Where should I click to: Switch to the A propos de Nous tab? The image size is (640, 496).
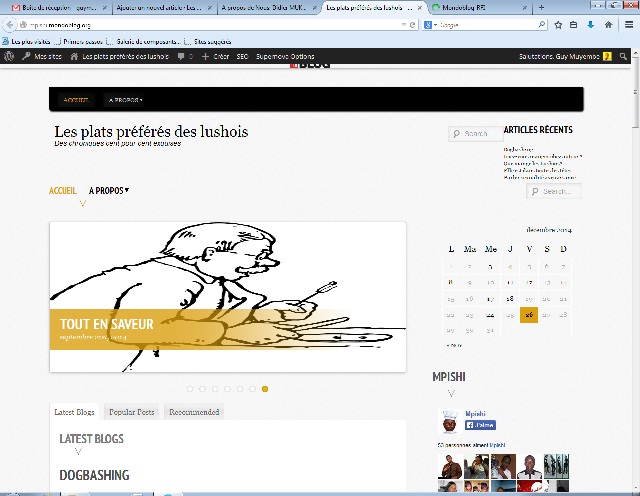pos(267,8)
